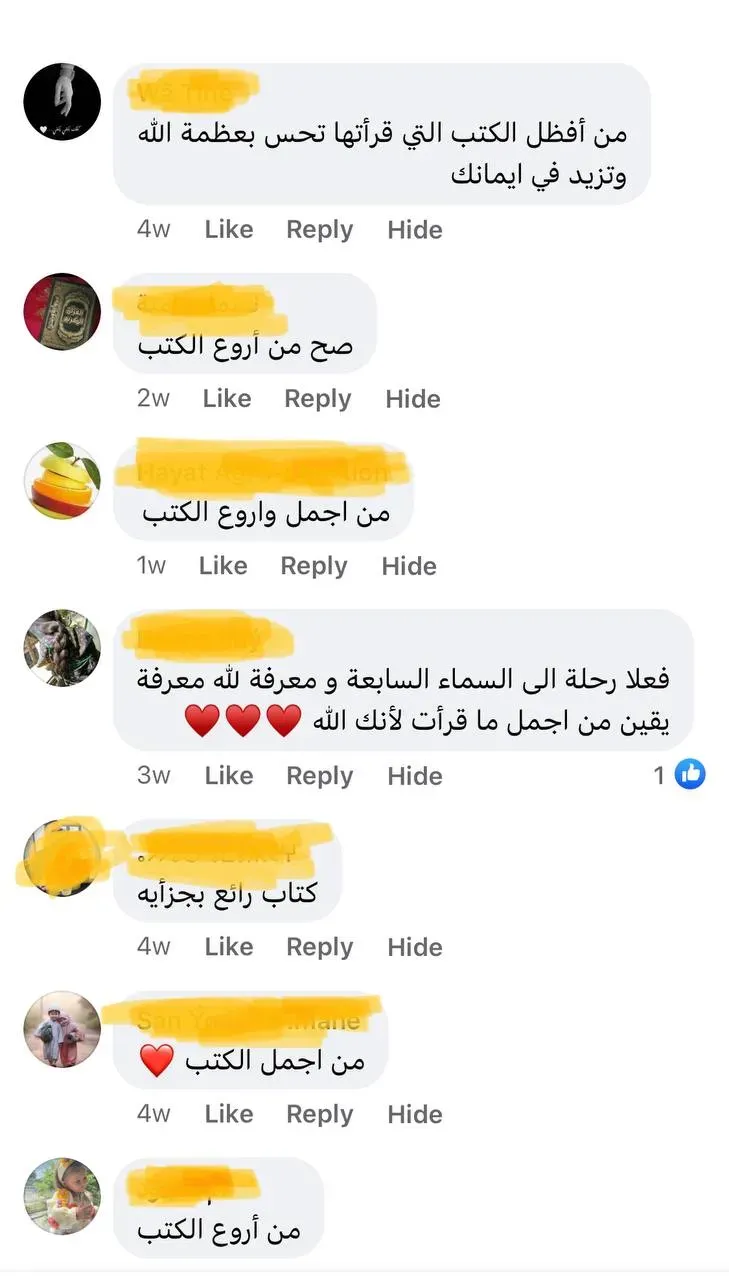Click the reaction count number 1

click(x=659, y=775)
